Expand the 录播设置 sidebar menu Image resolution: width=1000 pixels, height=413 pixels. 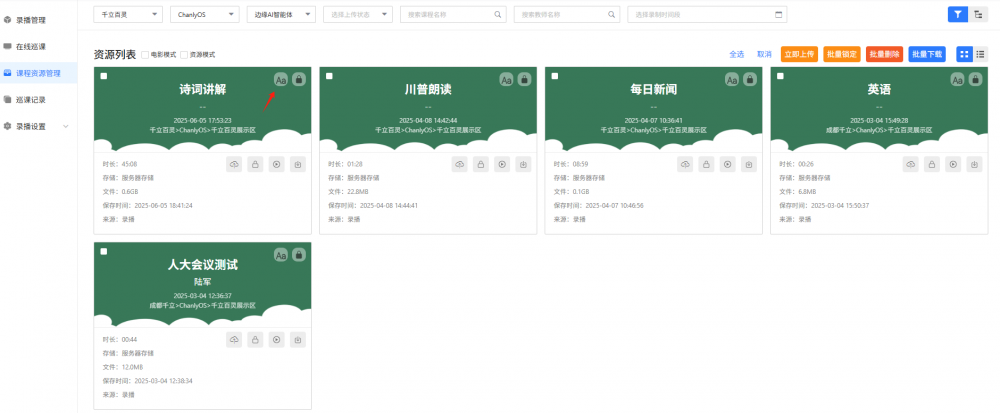36,126
